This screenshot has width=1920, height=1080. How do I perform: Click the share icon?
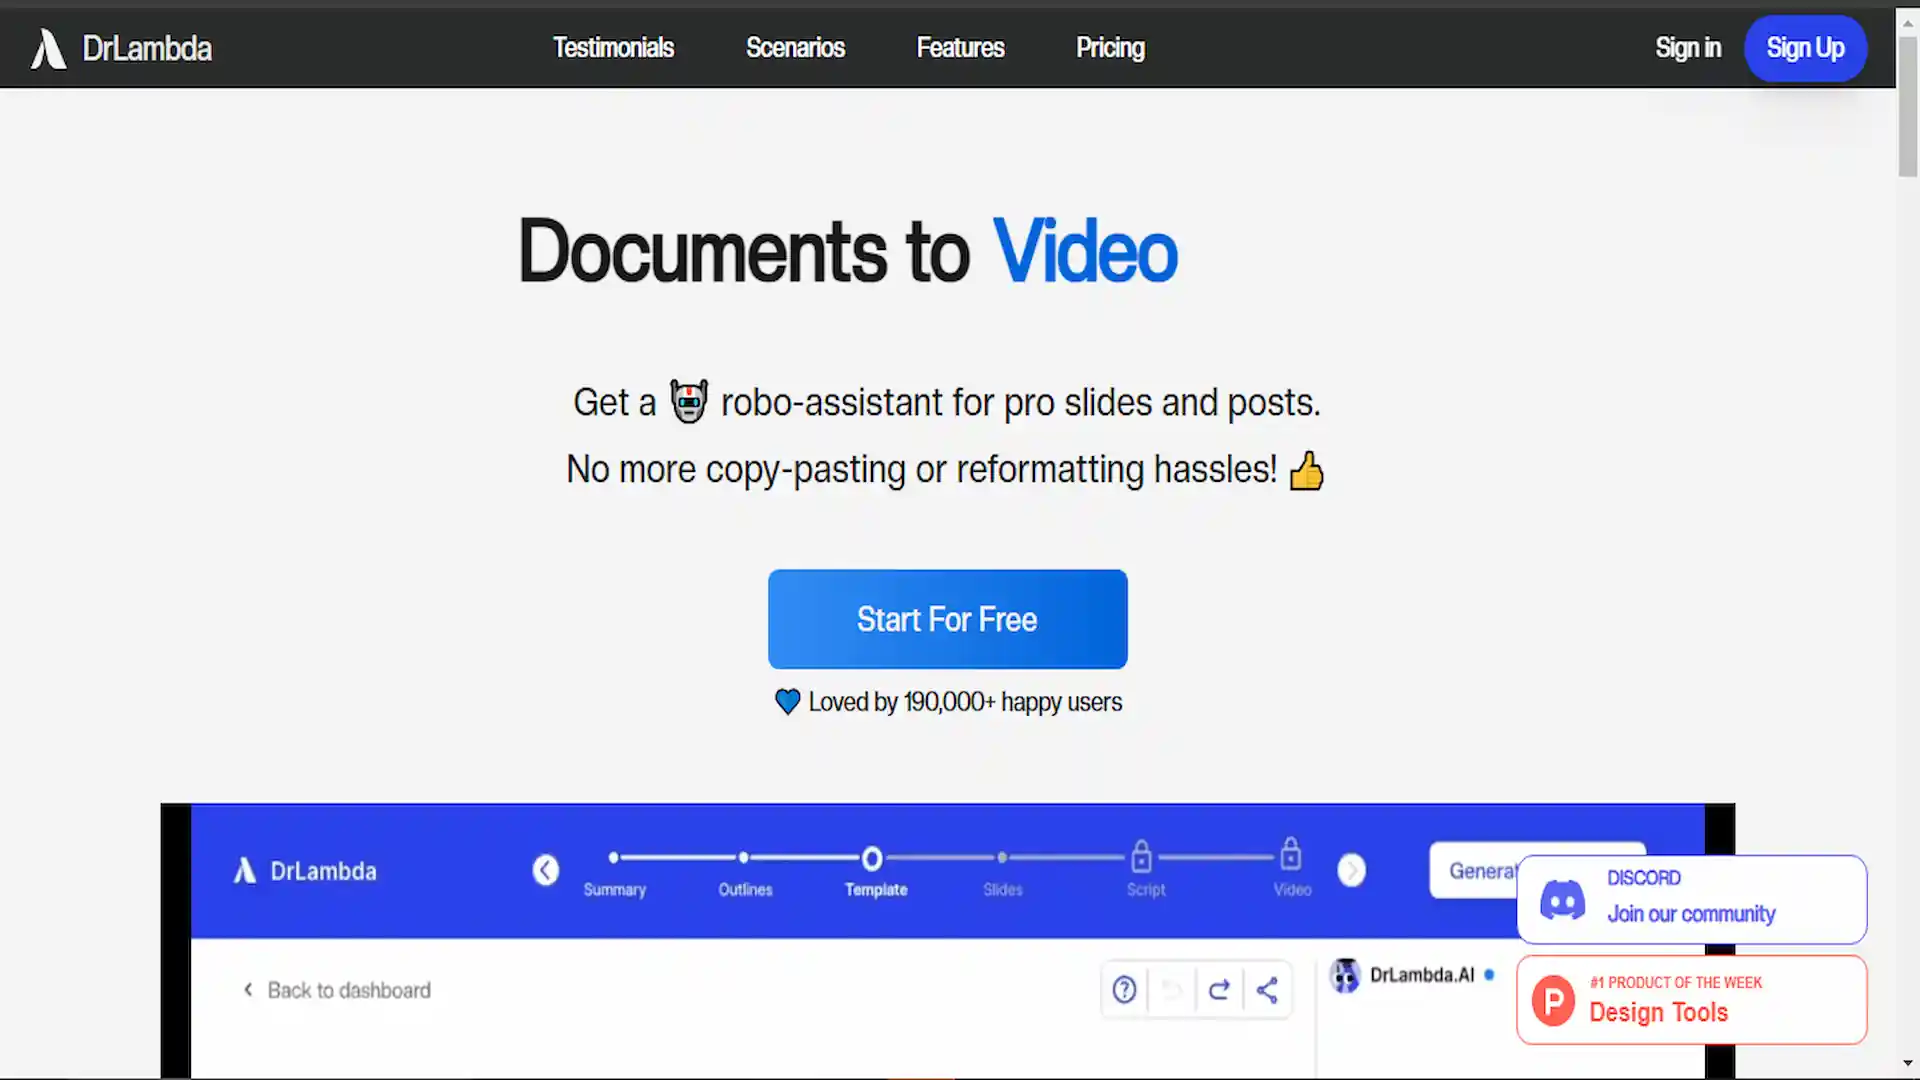(x=1267, y=990)
